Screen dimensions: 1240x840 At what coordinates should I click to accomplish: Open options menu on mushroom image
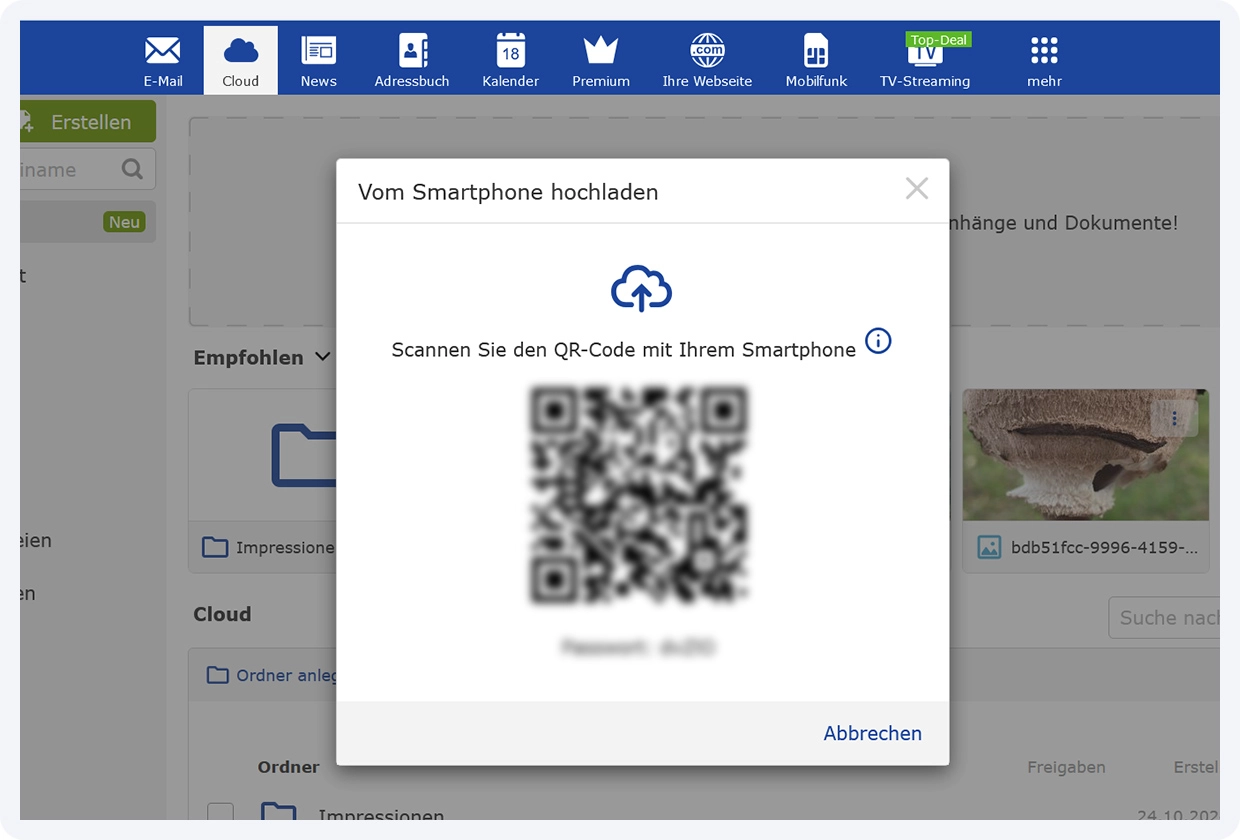point(1175,418)
